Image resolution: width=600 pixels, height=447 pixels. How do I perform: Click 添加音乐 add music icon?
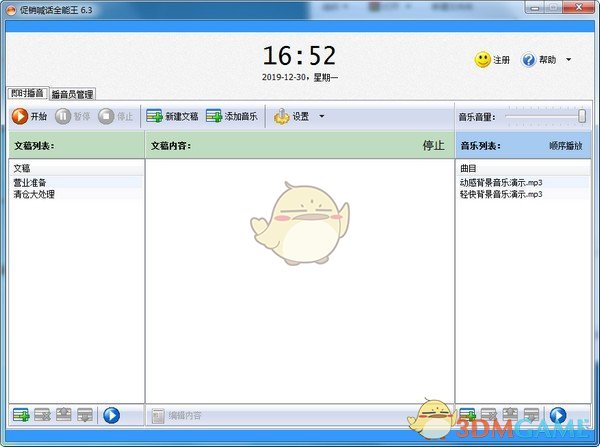coord(214,116)
